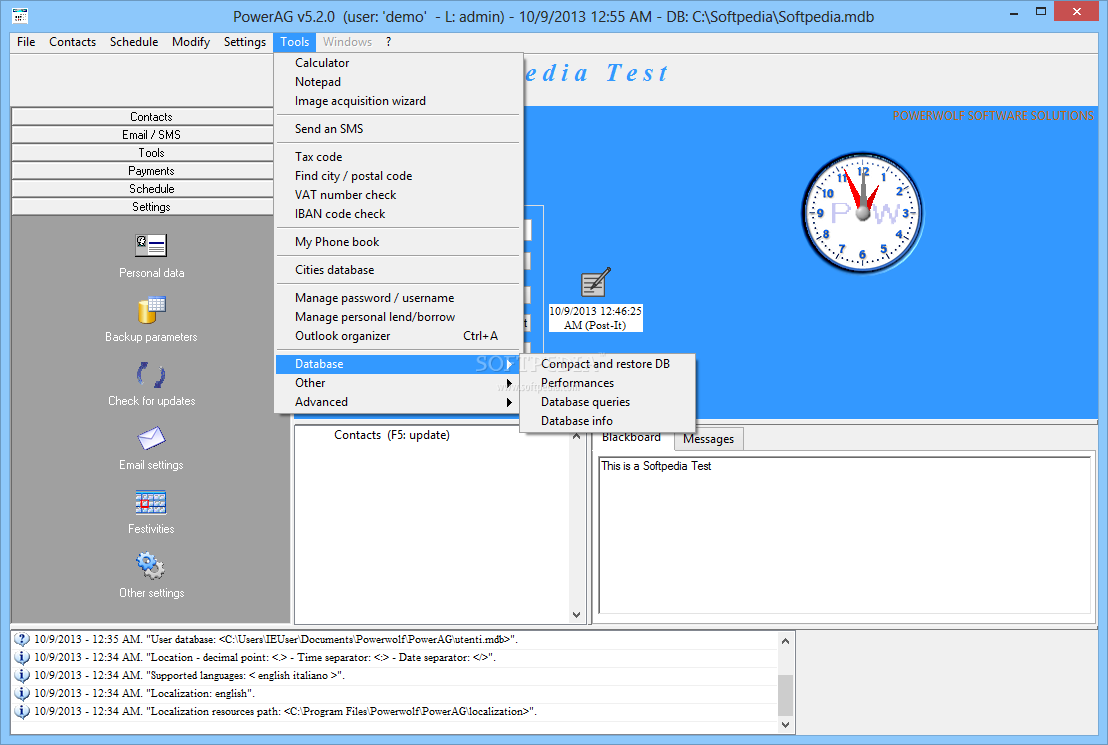Screen dimensions: 1108x745
Task: Open Outlook organizer
Action: [x=398, y=336]
